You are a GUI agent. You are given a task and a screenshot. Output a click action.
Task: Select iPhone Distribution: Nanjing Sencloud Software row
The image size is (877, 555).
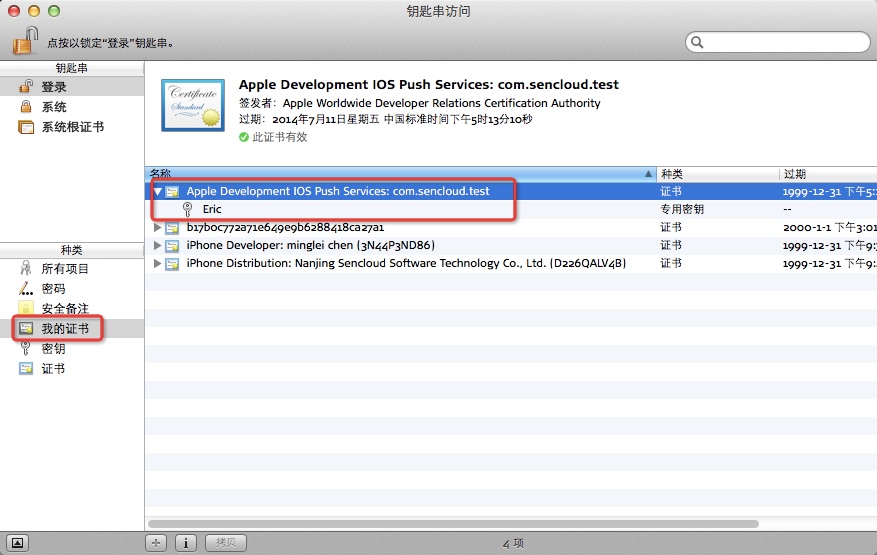511,263
